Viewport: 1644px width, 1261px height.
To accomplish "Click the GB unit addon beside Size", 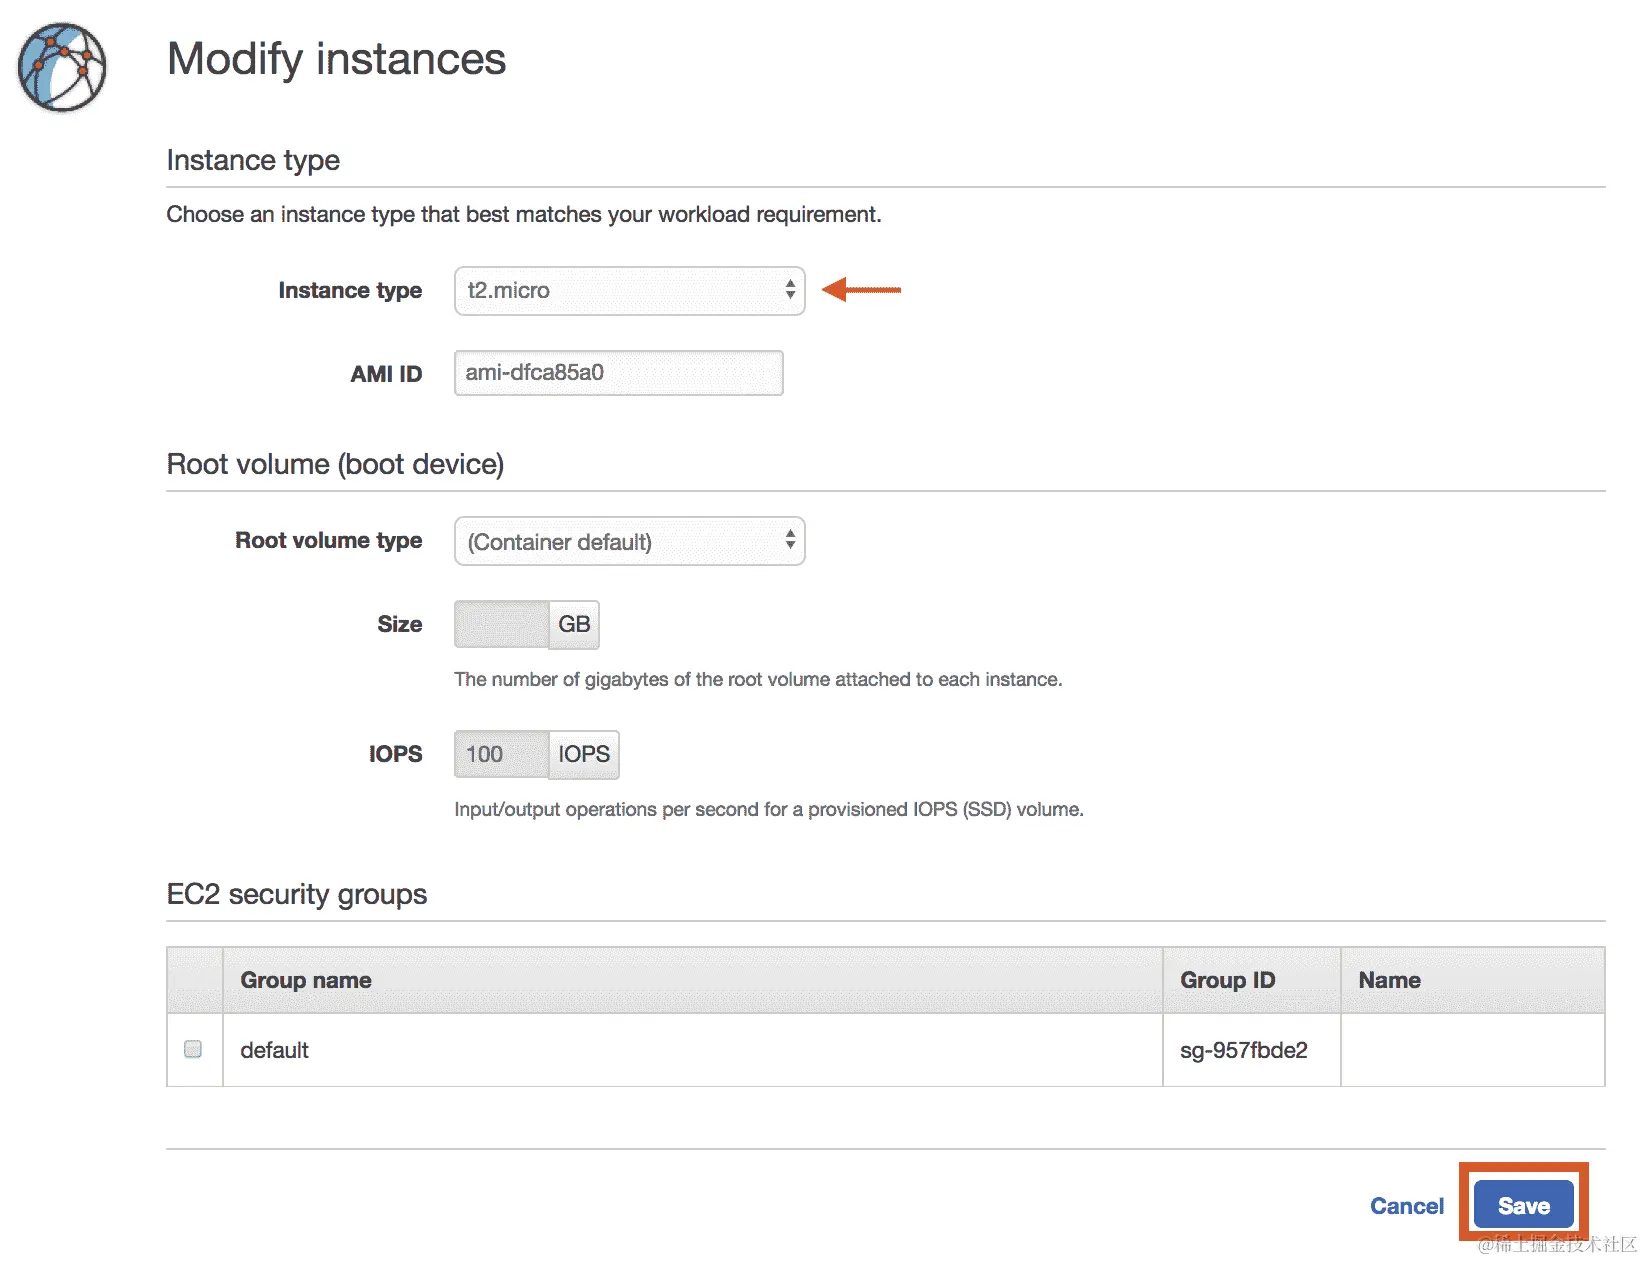I will [x=574, y=624].
